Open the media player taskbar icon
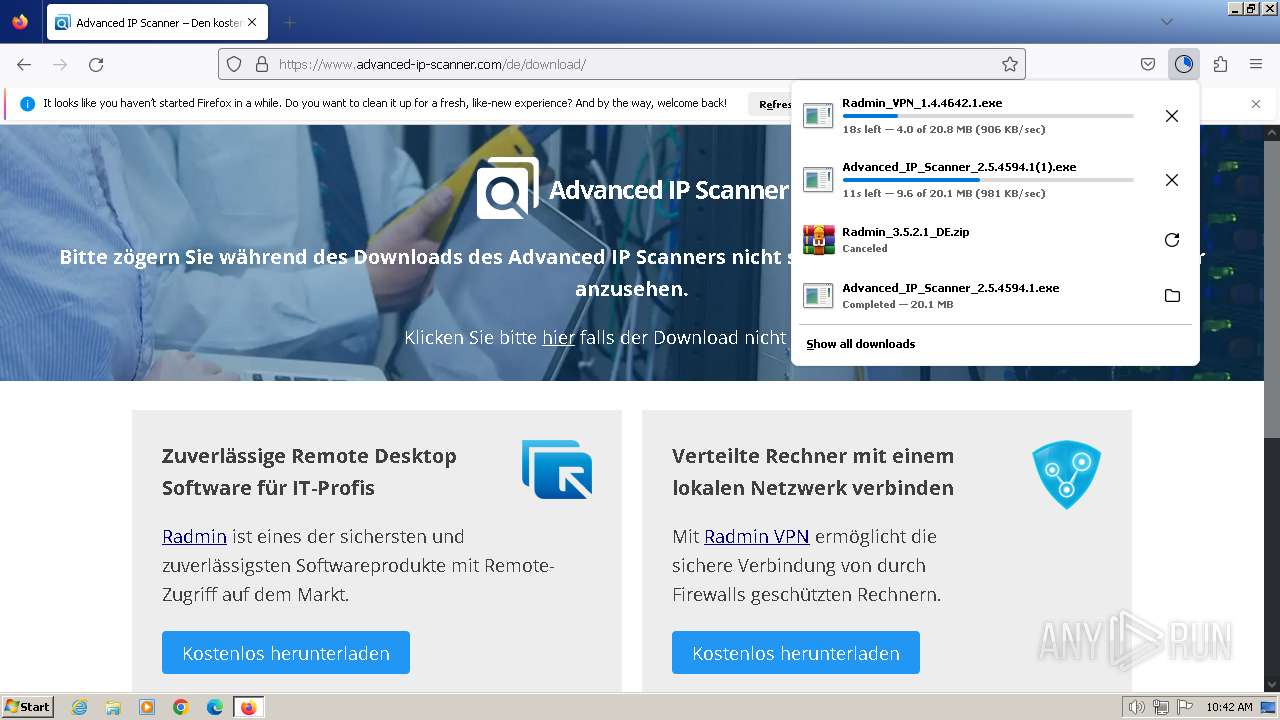Image resolution: width=1280 pixels, height=720 pixels. click(x=147, y=707)
